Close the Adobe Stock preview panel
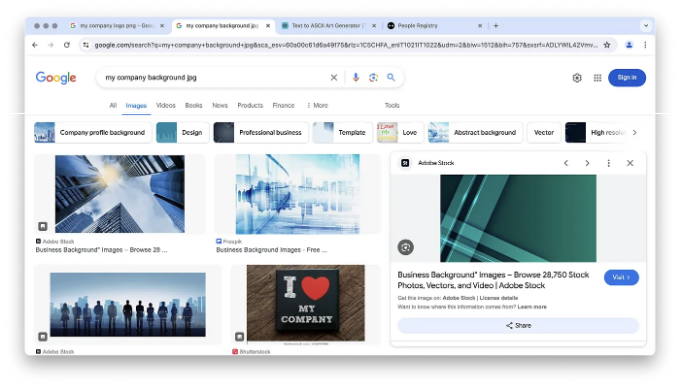Viewport: 680px width, 388px height. pos(630,163)
